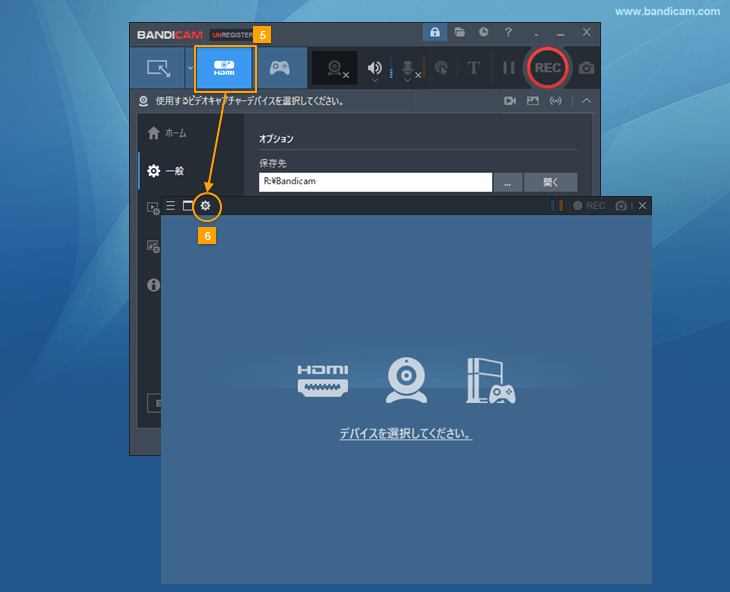Select screen recording mode in Bandicam
The height and width of the screenshot is (592, 730).
coord(158,68)
